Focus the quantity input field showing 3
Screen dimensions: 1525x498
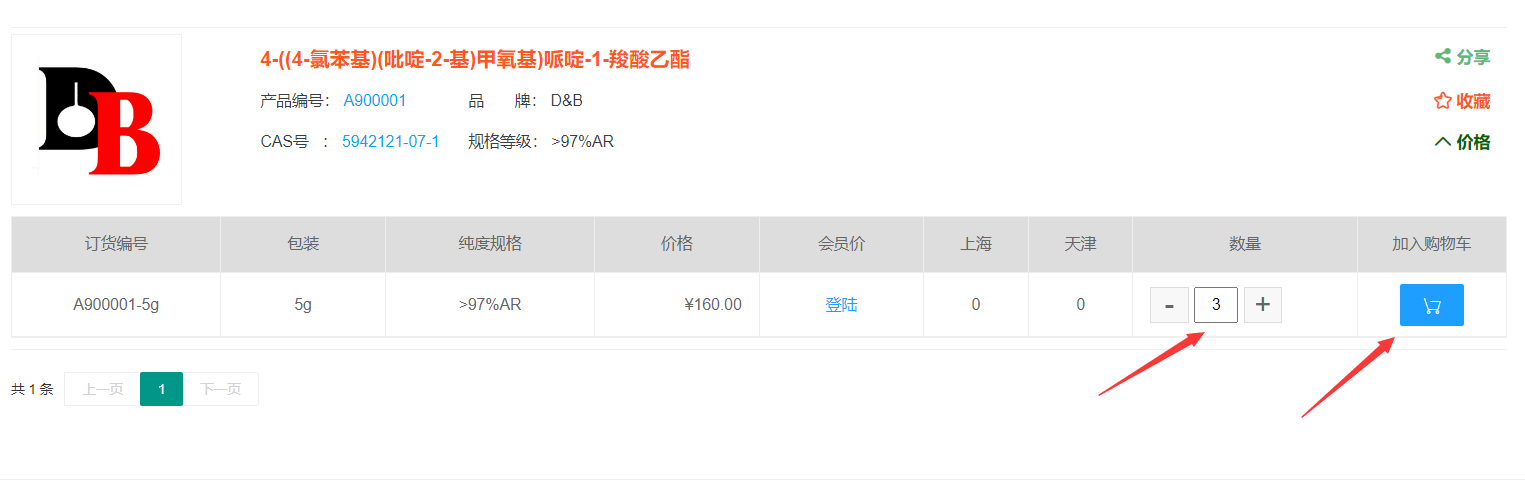(1216, 305)
